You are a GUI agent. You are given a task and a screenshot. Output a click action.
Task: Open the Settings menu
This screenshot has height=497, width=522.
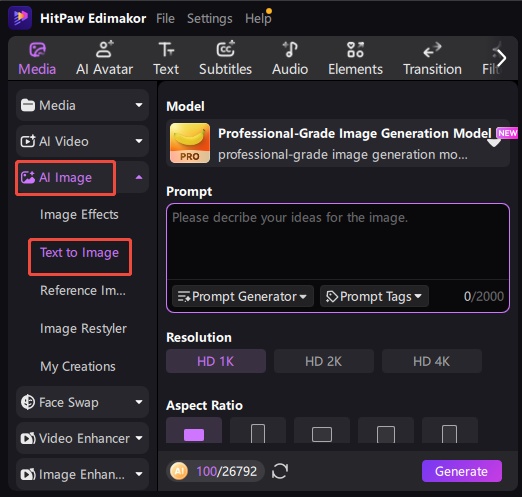pyautogui.click(x=210, y=19)
